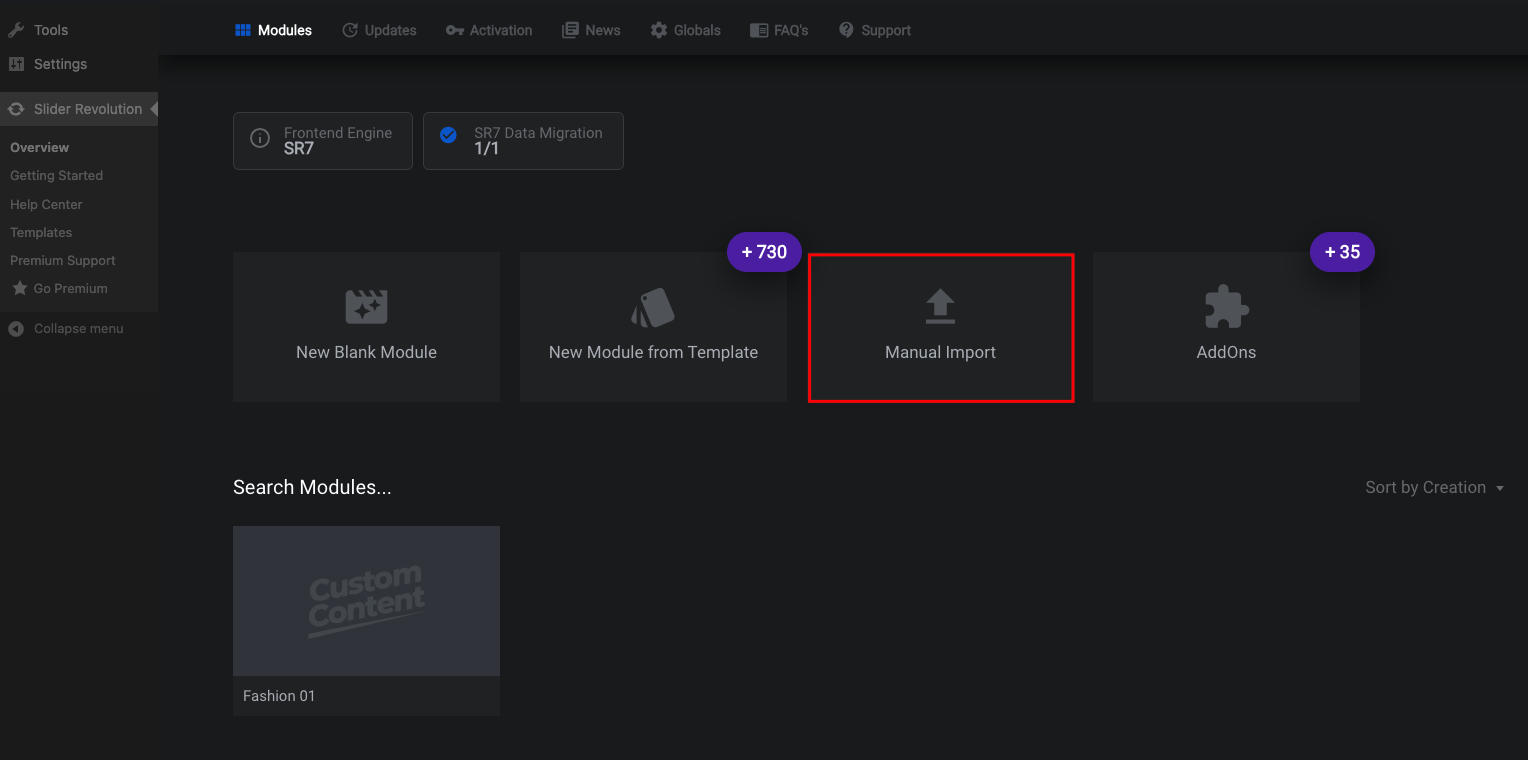
Task: Open the Support tab
Action: (x=875, y=30)
